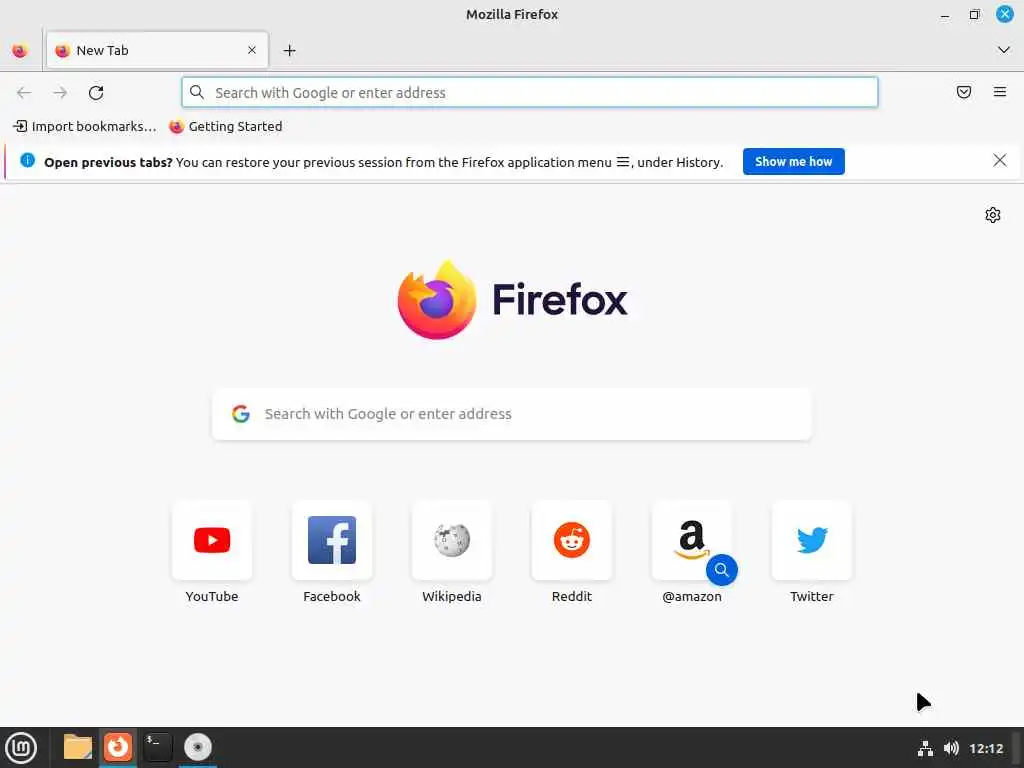1024x768 pixels.
Task: Open new tab personalize gear icon
Action: tap(993, 215)
